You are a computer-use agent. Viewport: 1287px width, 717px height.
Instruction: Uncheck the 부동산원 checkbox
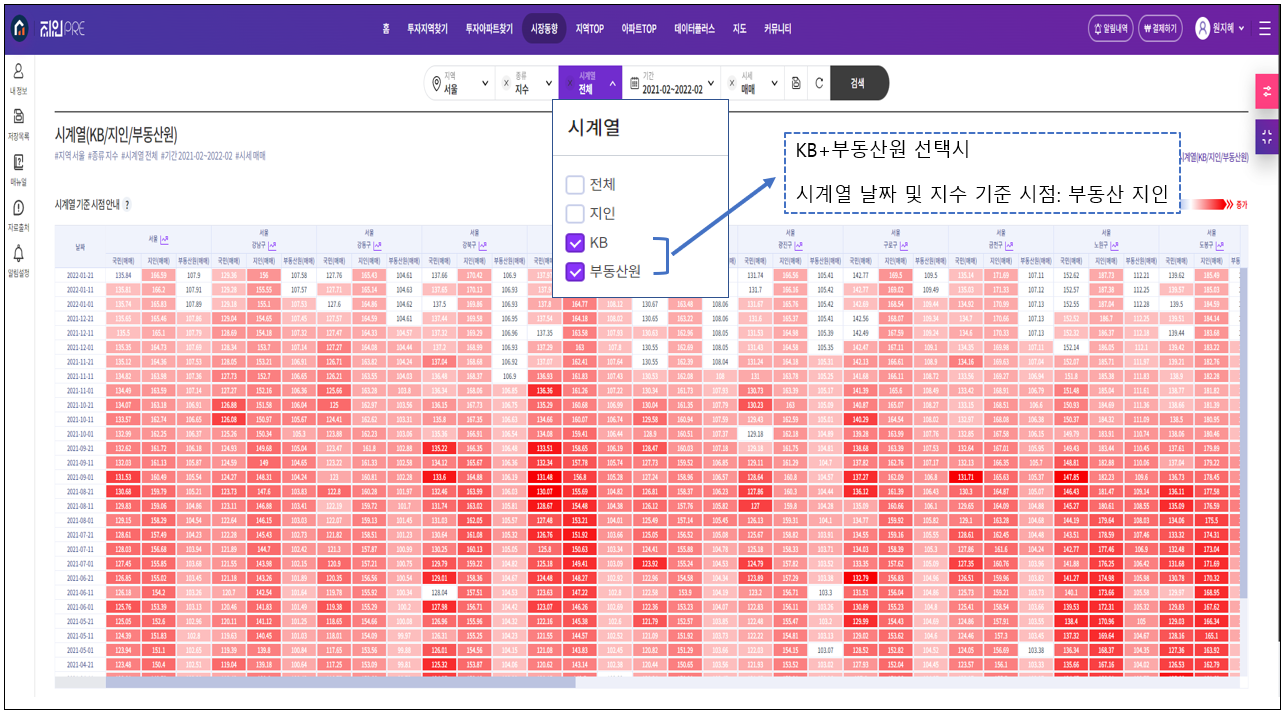(x=575, y=271)
